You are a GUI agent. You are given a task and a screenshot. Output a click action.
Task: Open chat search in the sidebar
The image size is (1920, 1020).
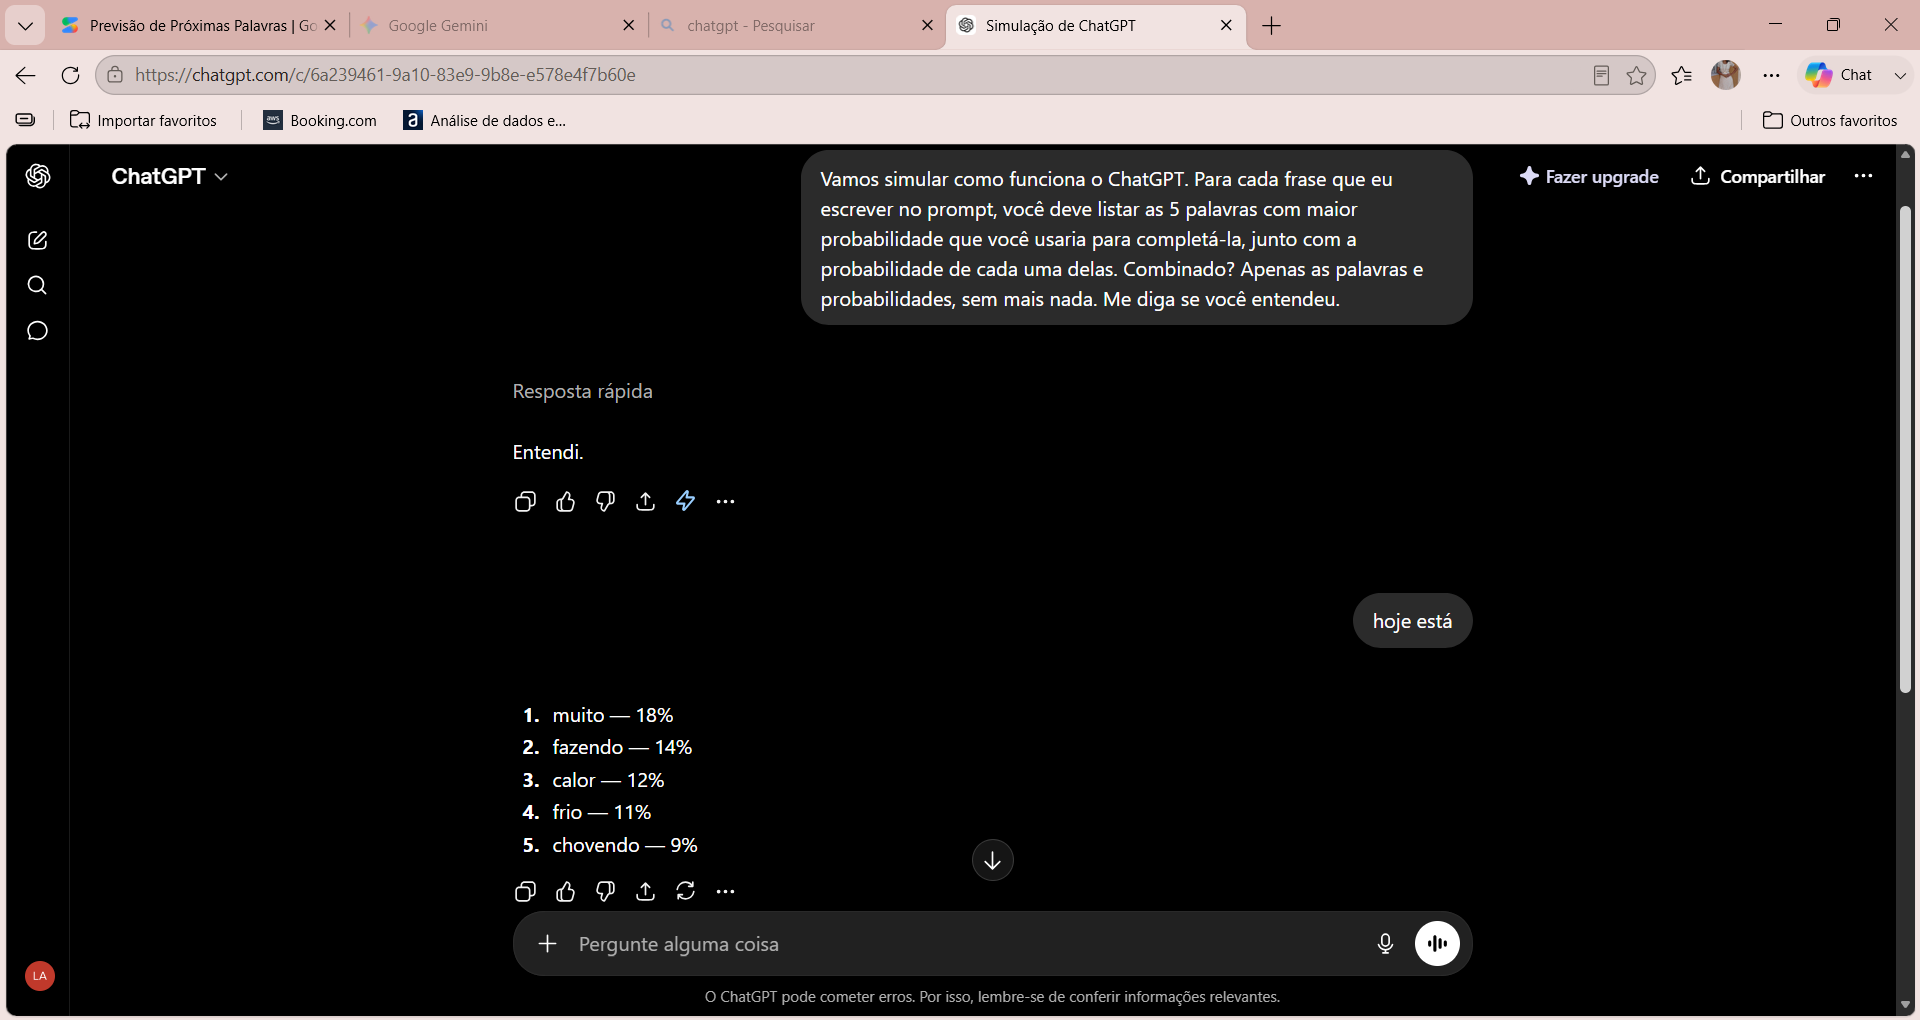pyautogui.click(x=38, y=286)
